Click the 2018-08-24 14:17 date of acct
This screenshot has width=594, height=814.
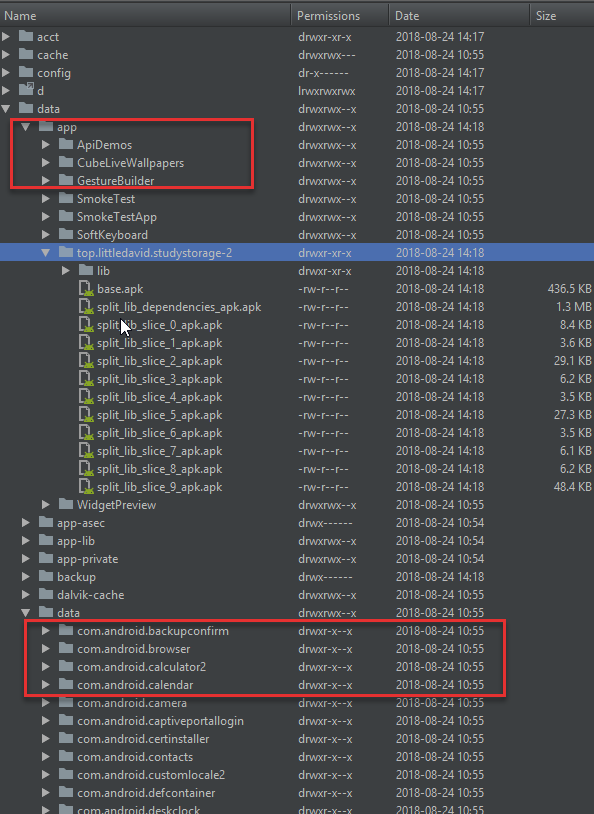pyautogui.click(x=440, y=37)
